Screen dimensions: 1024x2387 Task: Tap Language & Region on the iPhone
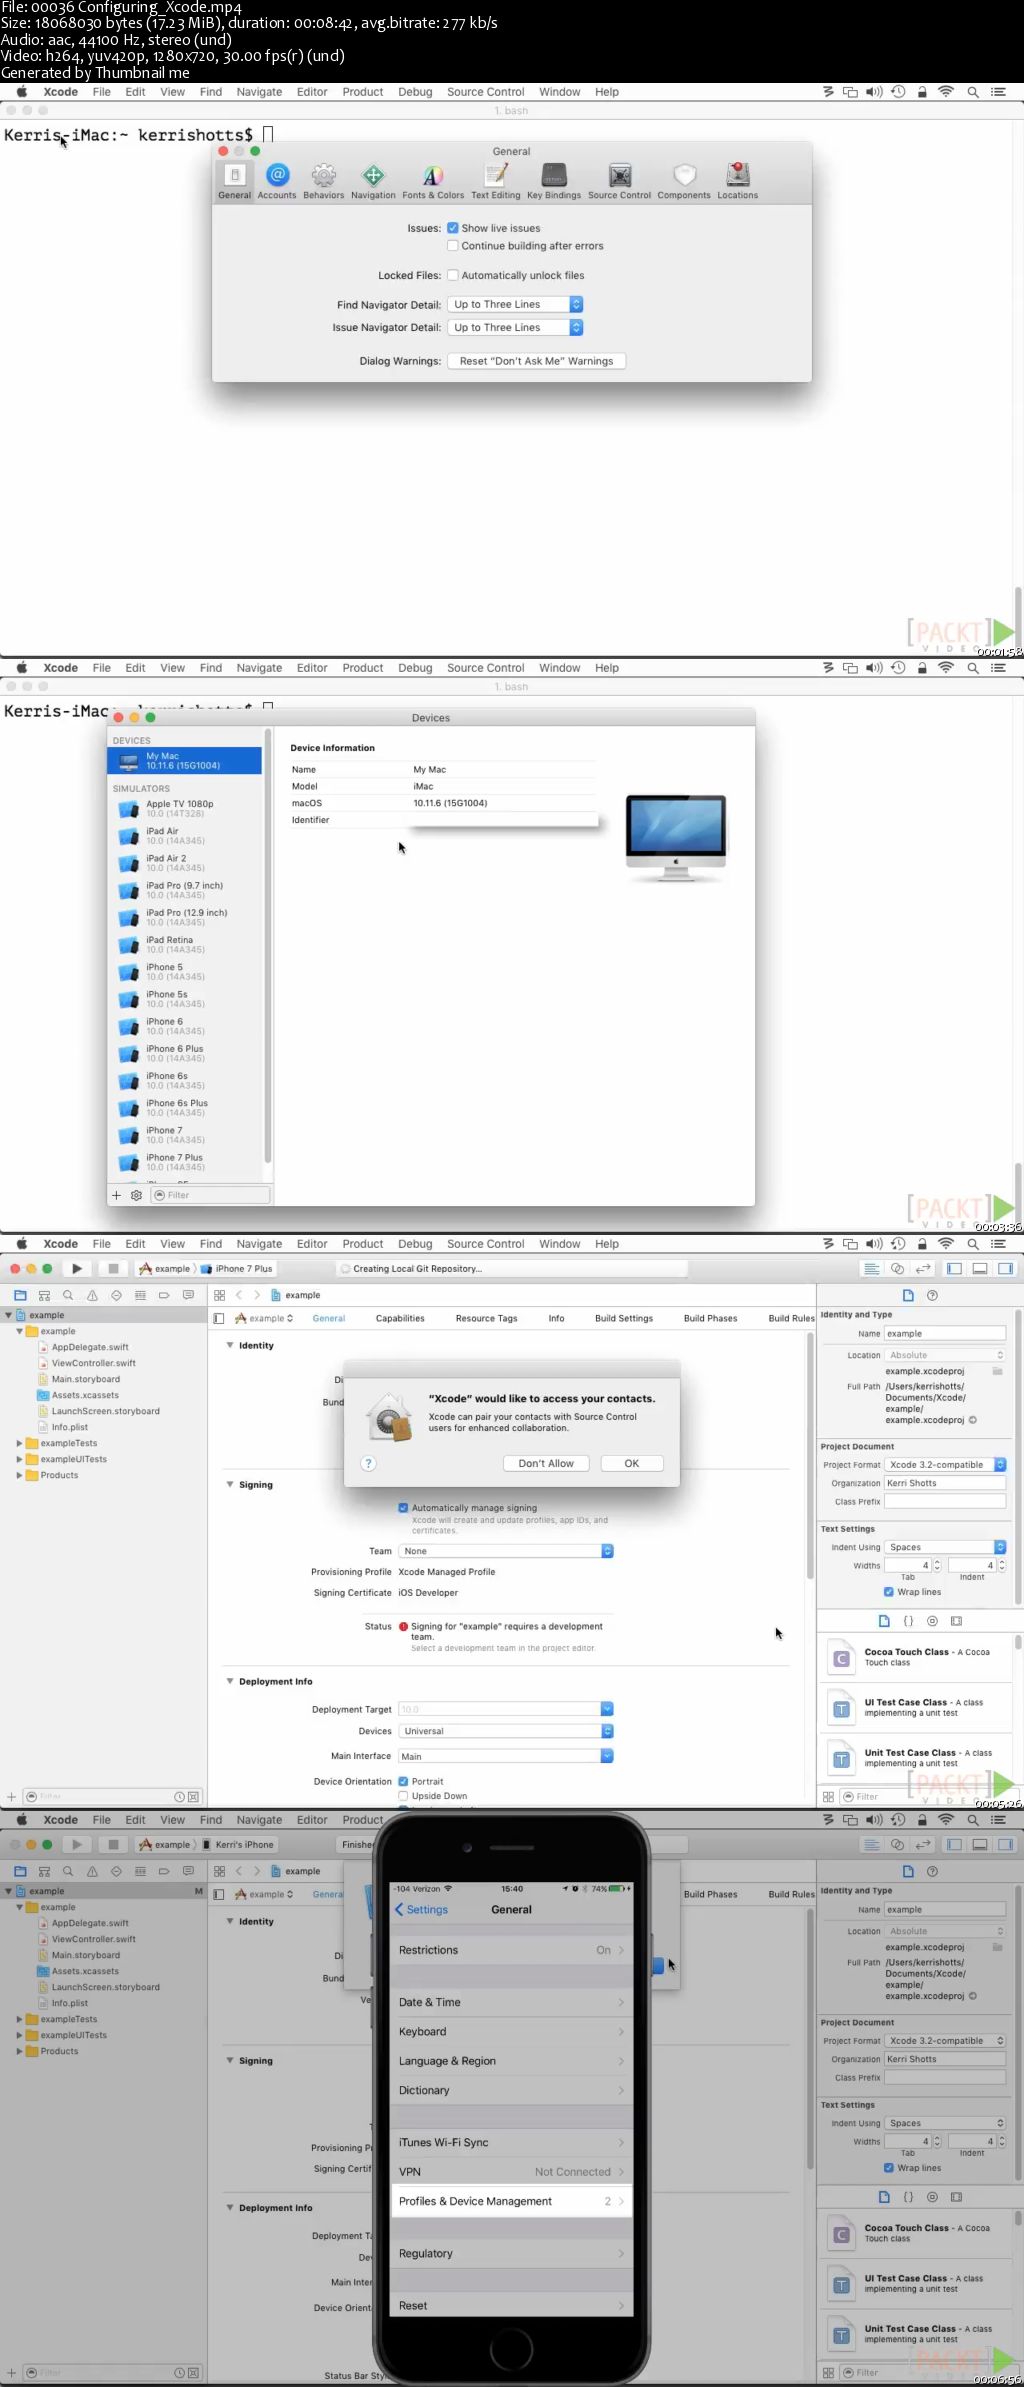pyautogui.click(x=511, y=2061)
